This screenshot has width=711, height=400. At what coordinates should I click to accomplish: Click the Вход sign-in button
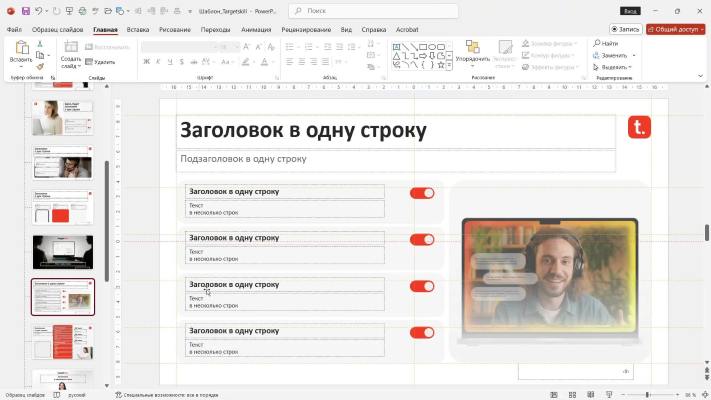pyautogui.click(x=630, y=11)
